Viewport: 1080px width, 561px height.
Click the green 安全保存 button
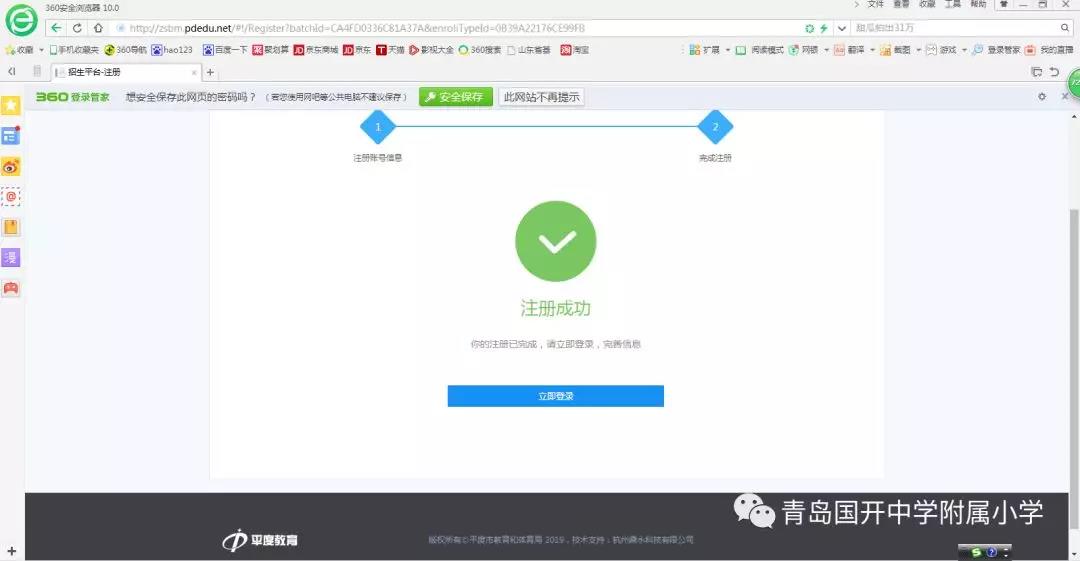click(x=455, y=97)
